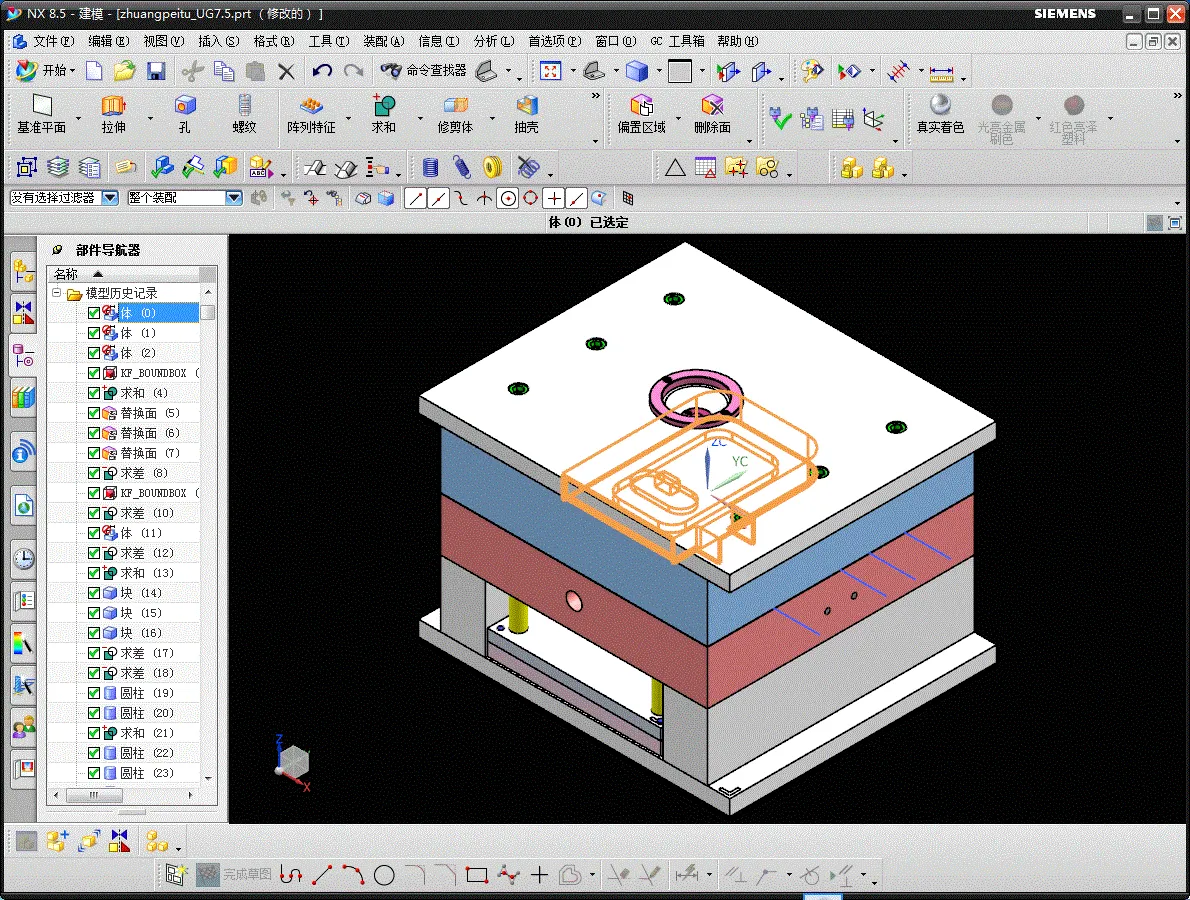The image size is (1190, 900).
Task: Click the line sketch tool
Action: tap(322, 875)
